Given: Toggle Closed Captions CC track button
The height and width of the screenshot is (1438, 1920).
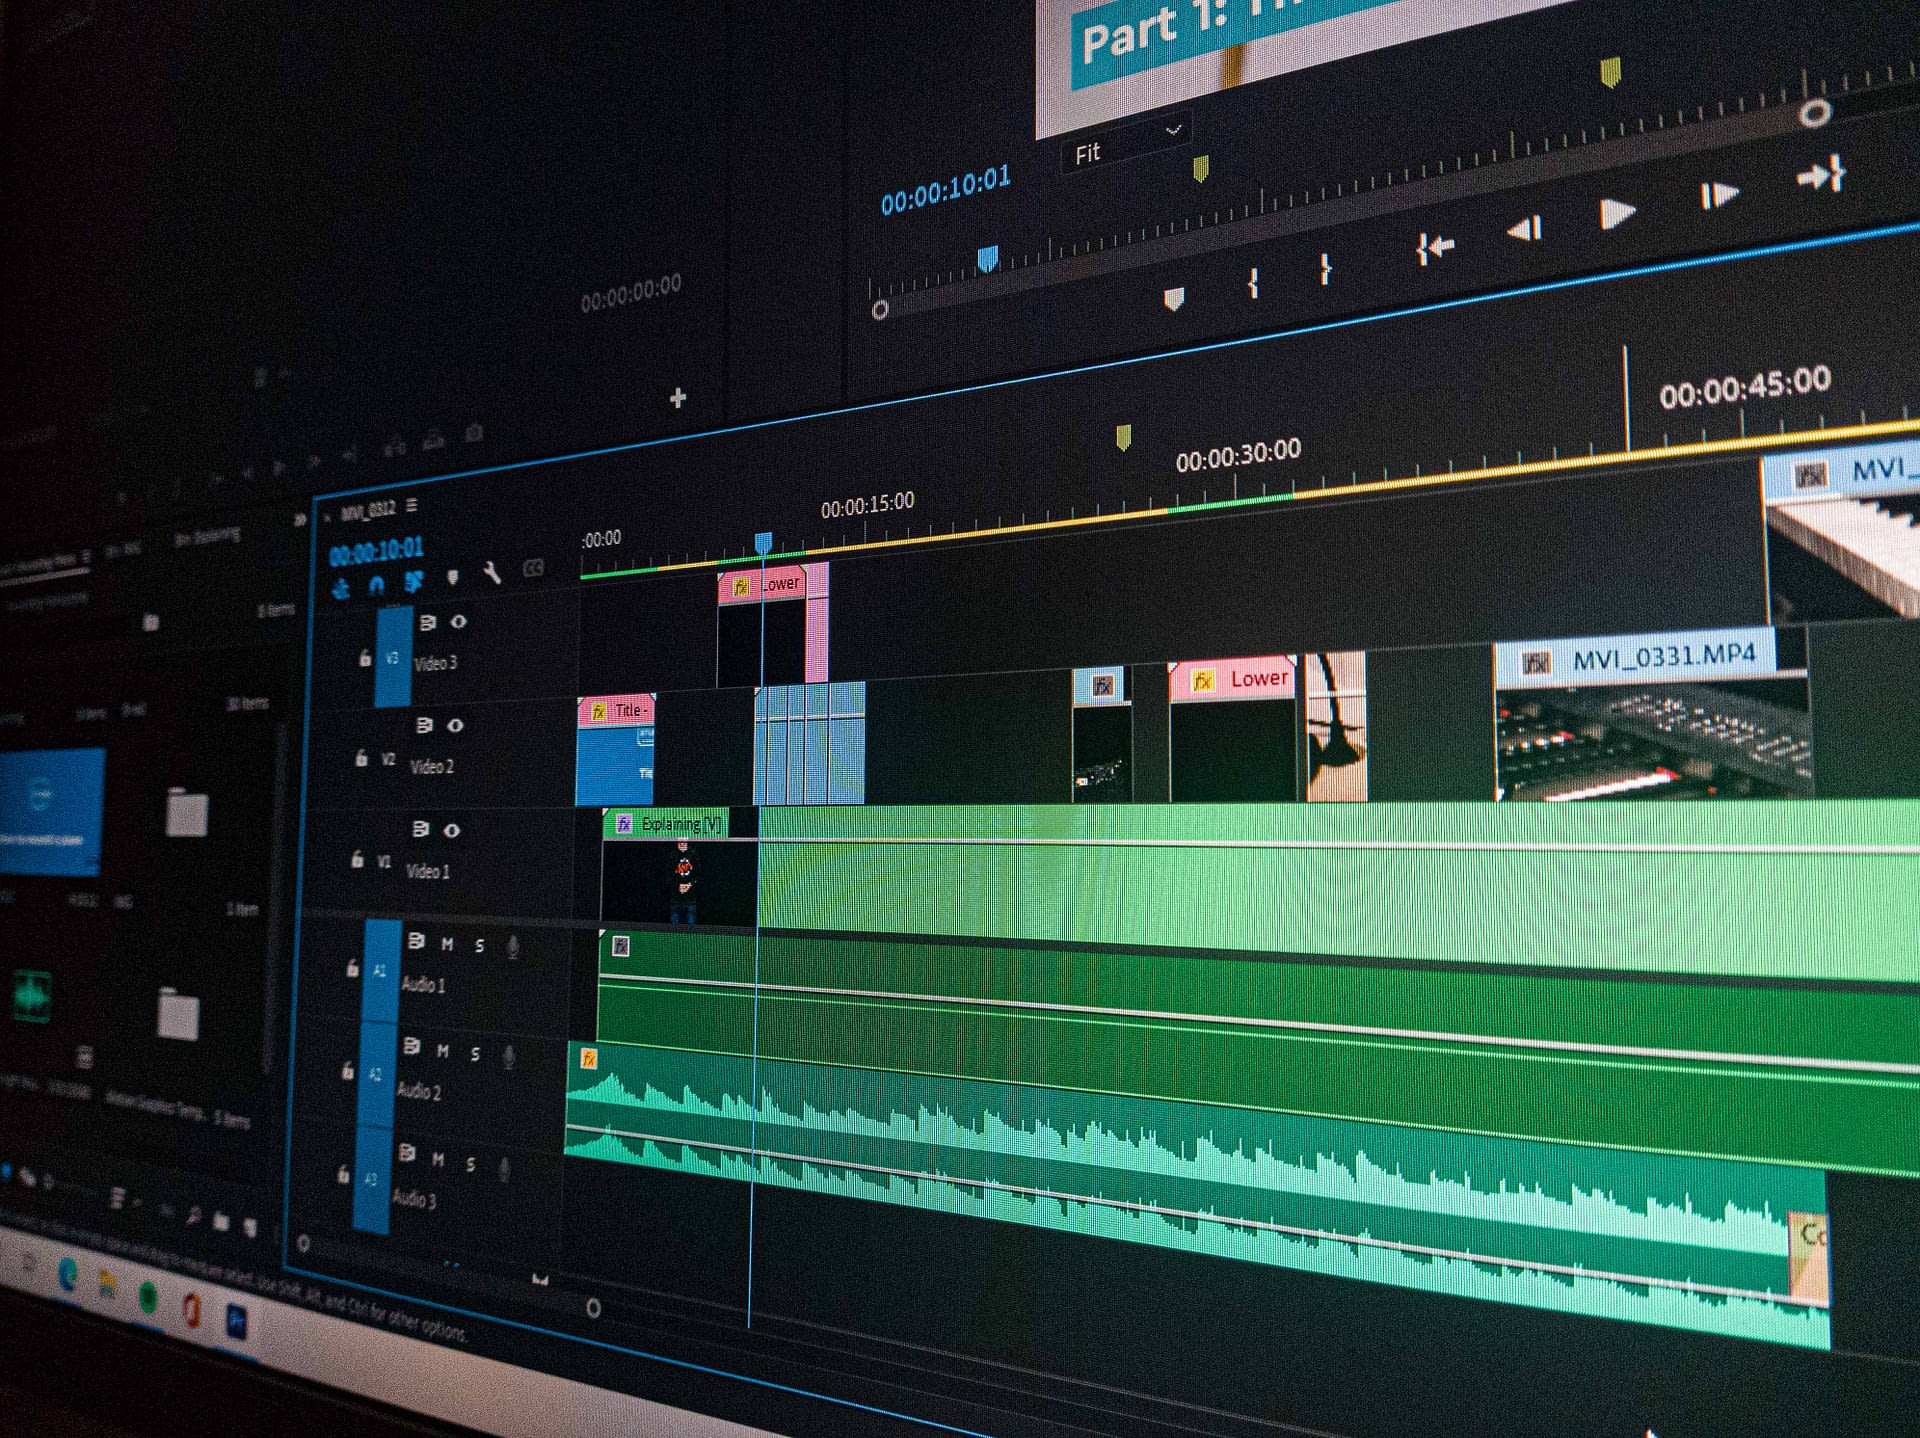Looking at the screenshot, I should (533, 569).
